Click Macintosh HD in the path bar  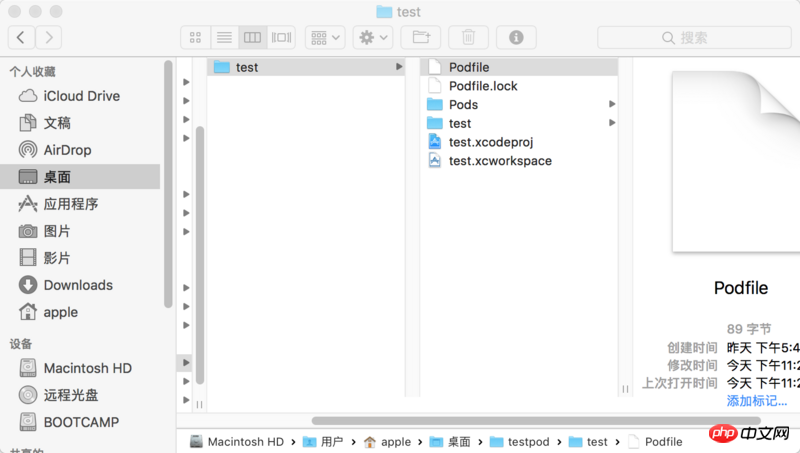pos(237,442)
